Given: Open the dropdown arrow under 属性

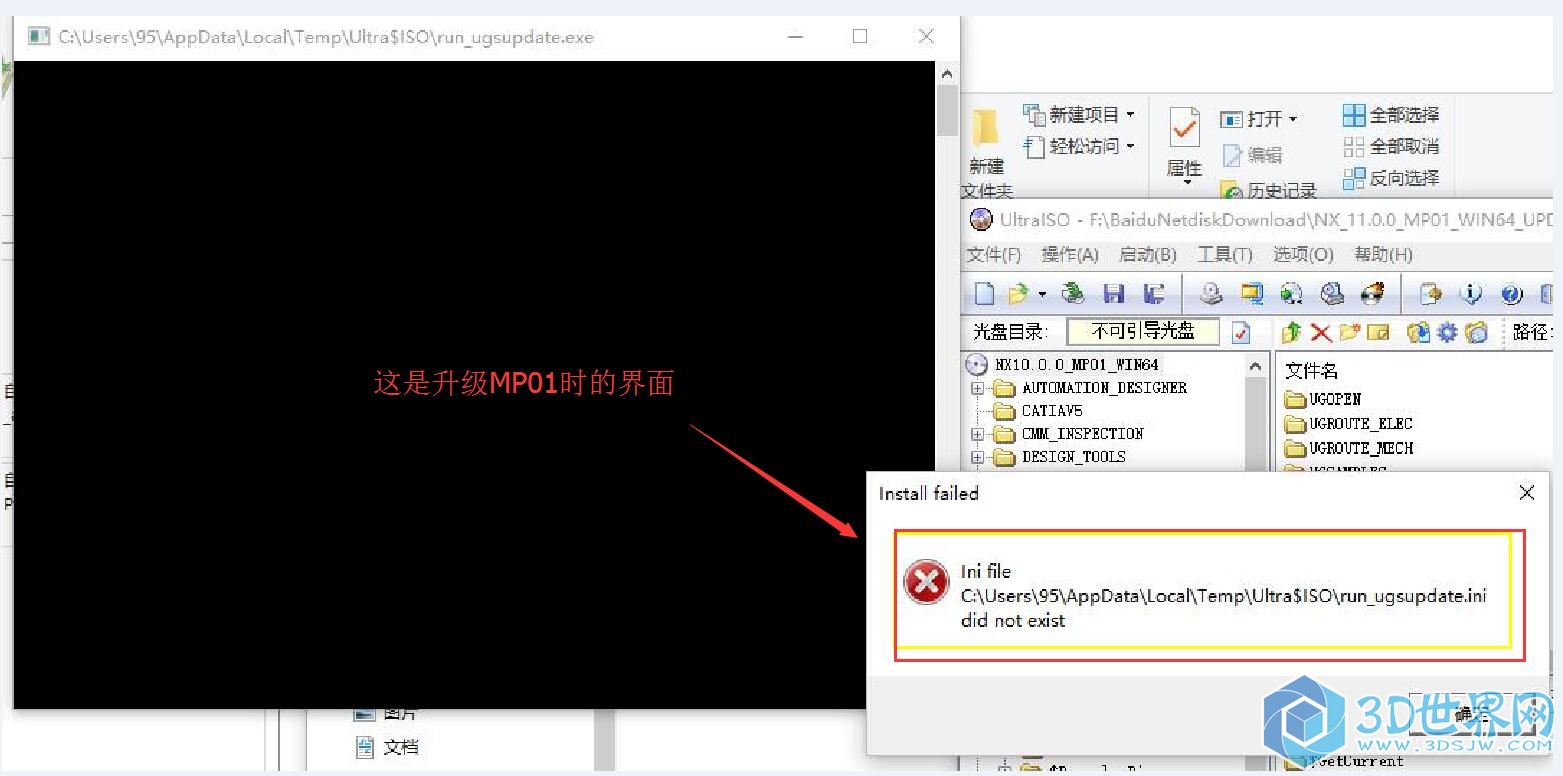Looking at the screenshot, I should tap(1186, 182).
